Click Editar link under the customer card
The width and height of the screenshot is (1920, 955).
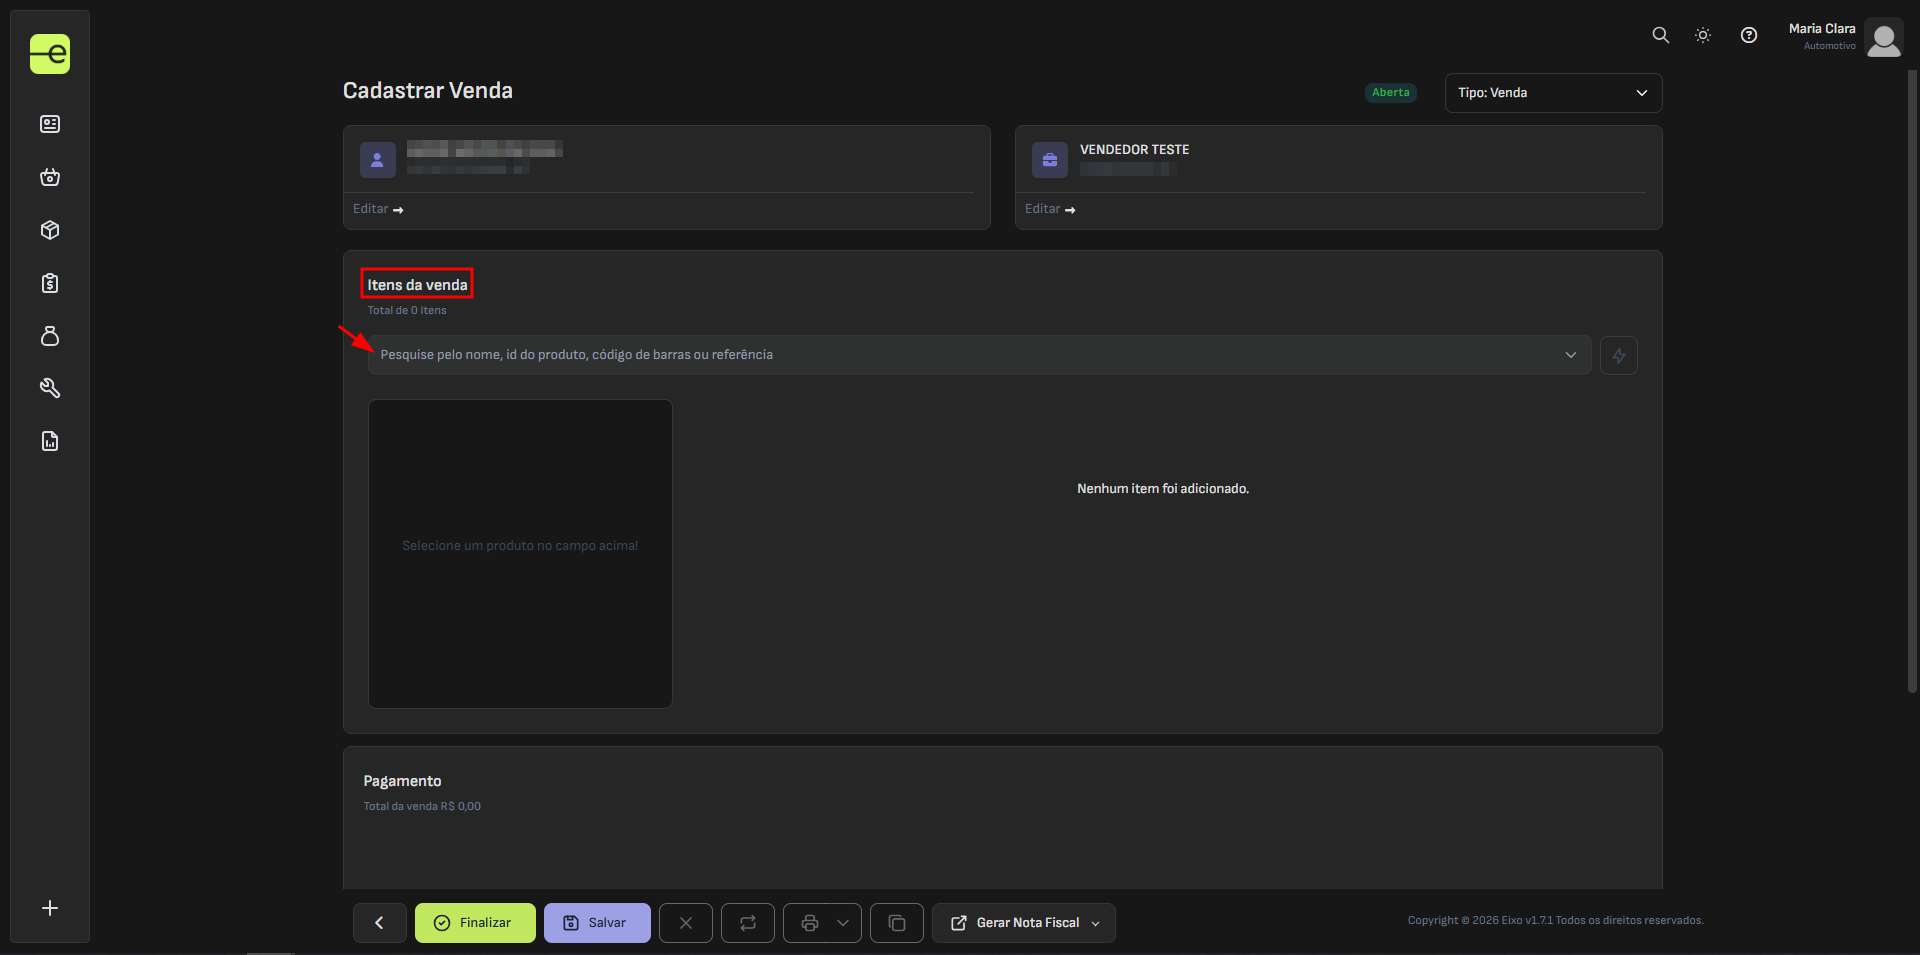377,209
